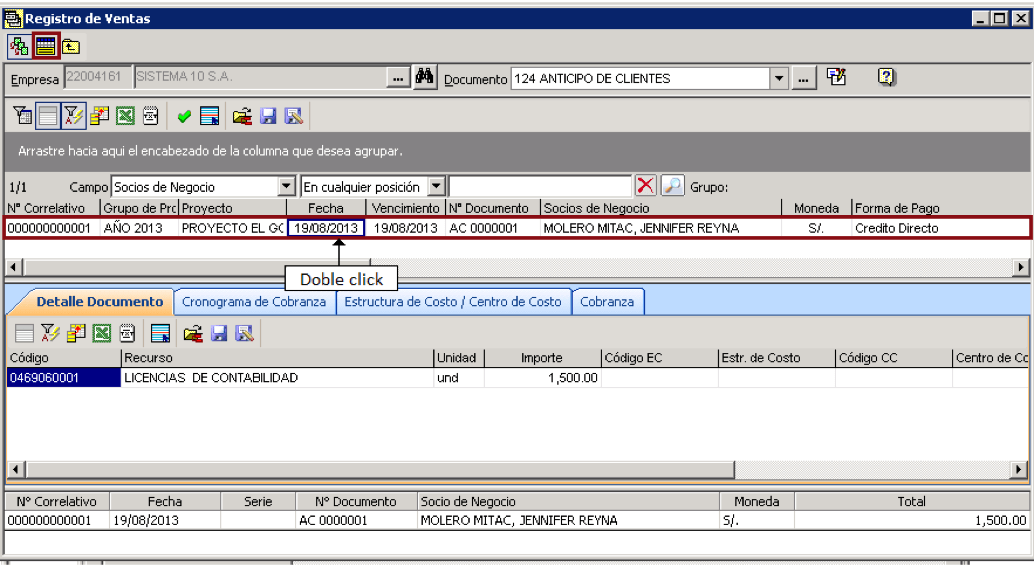The width and height of the screenshot is (1034, 567).
Task: Click the red X clear-search icon
Action: [645, 186]
